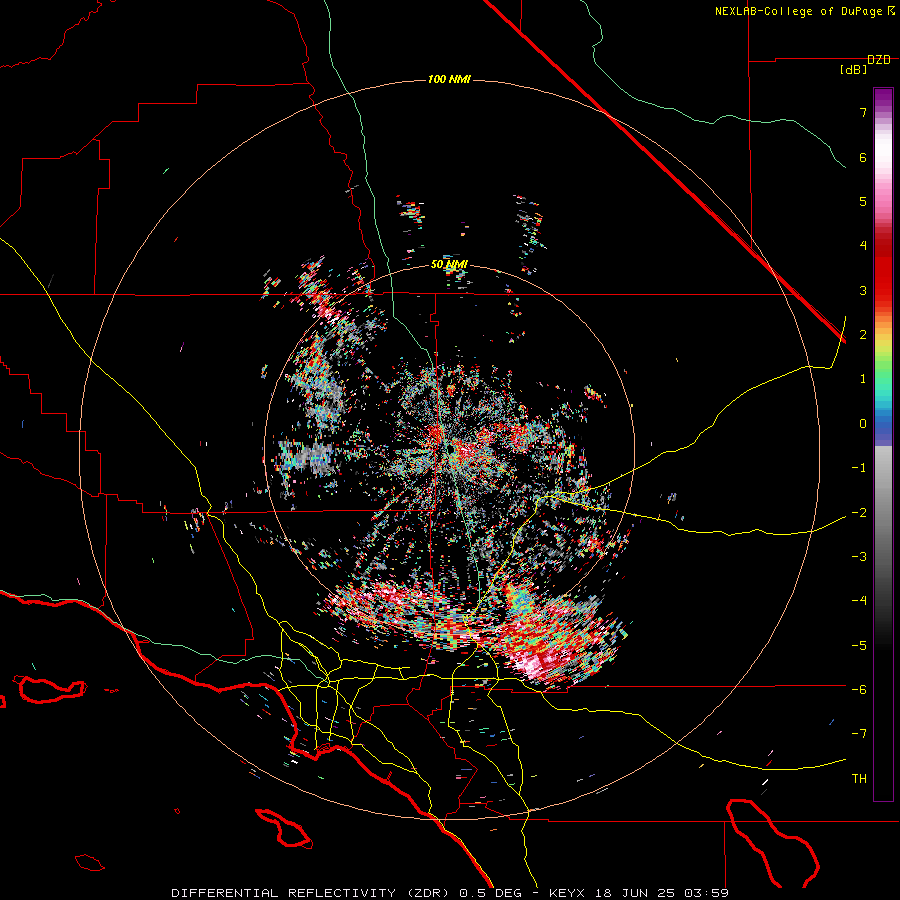Click the -7 value on color scale
900x900 pixels.
click(x=859, y=734)
